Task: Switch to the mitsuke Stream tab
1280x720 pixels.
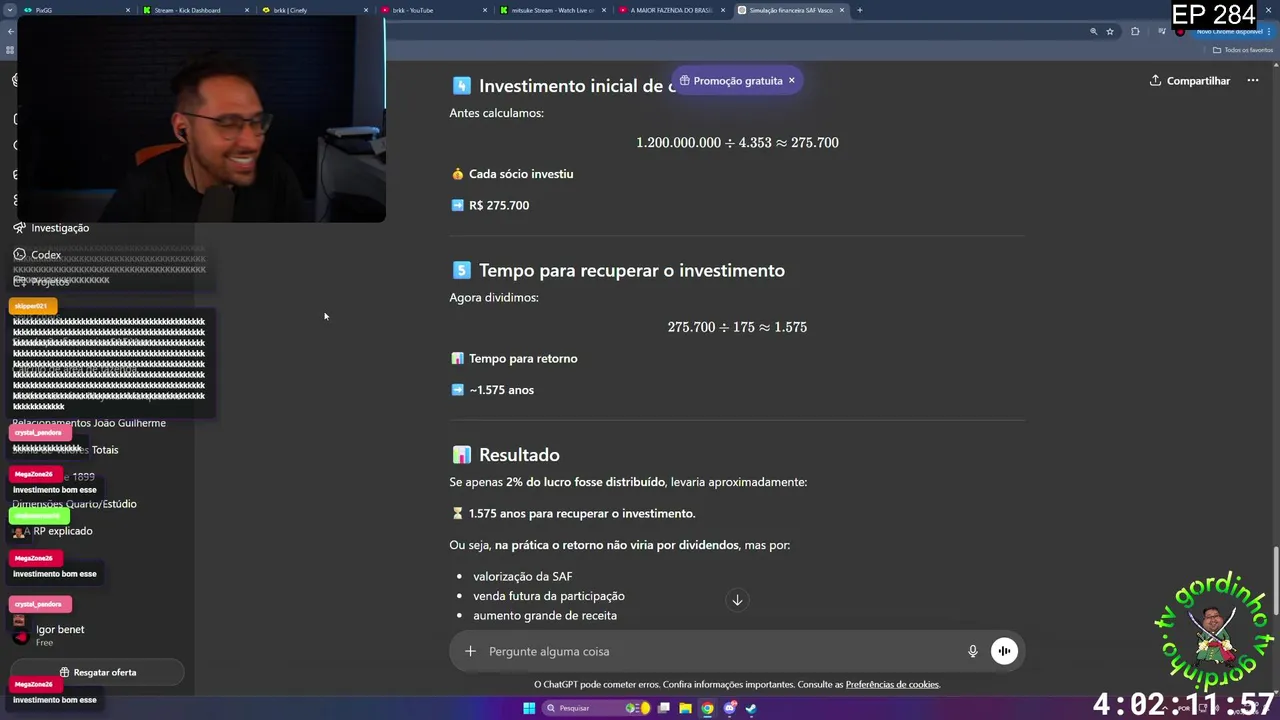Action: click(x=552, y=10)
